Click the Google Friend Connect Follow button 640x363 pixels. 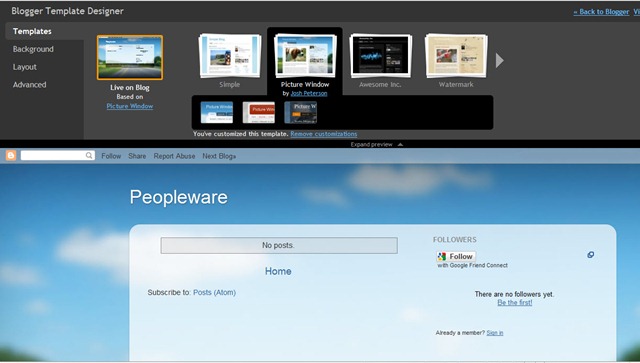click(x=456, y=256)
